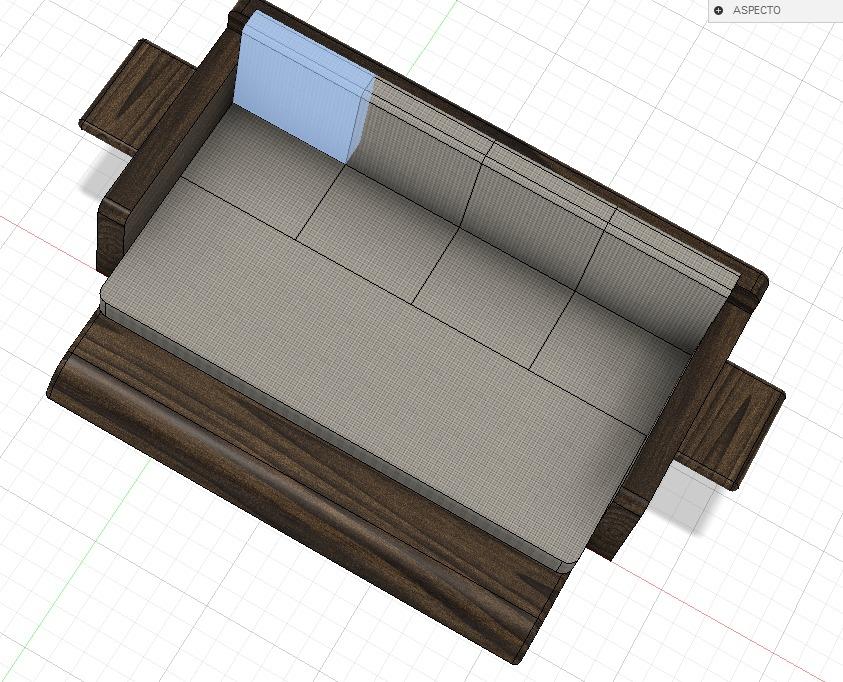Select the left wooden armrest tray
843x682 pixels.
point(138,95)
